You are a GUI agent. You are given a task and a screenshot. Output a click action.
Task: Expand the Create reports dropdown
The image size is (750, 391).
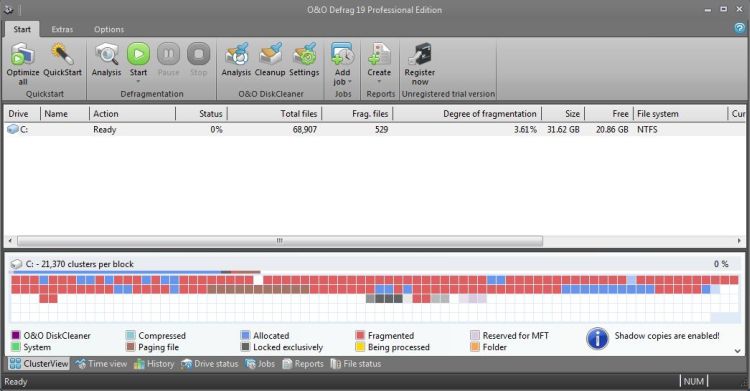[x=379, y=82]
